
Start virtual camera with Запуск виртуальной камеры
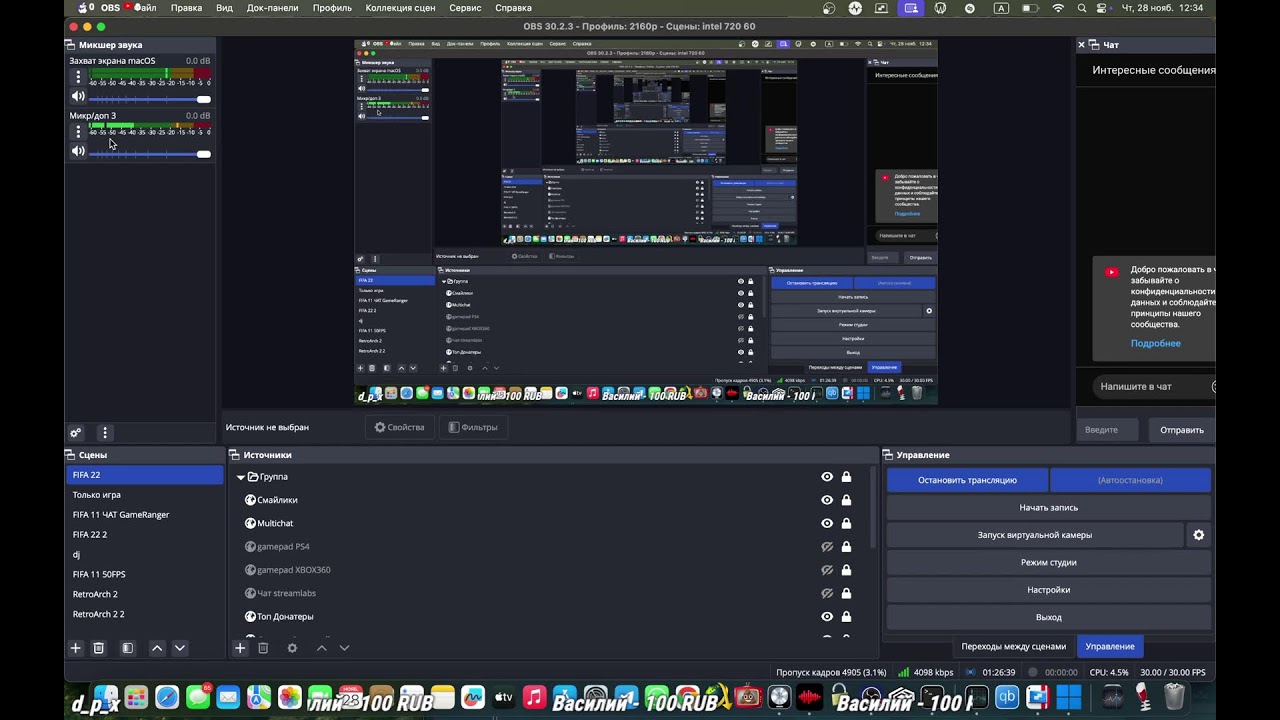tap(1034, 535)
